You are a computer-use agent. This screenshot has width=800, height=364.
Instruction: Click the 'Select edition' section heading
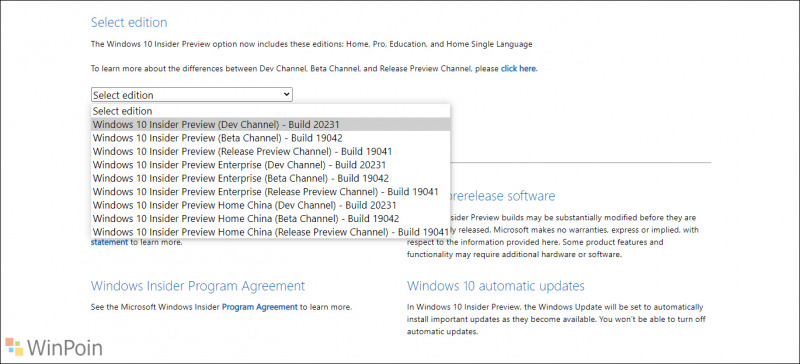coord(129,22)
